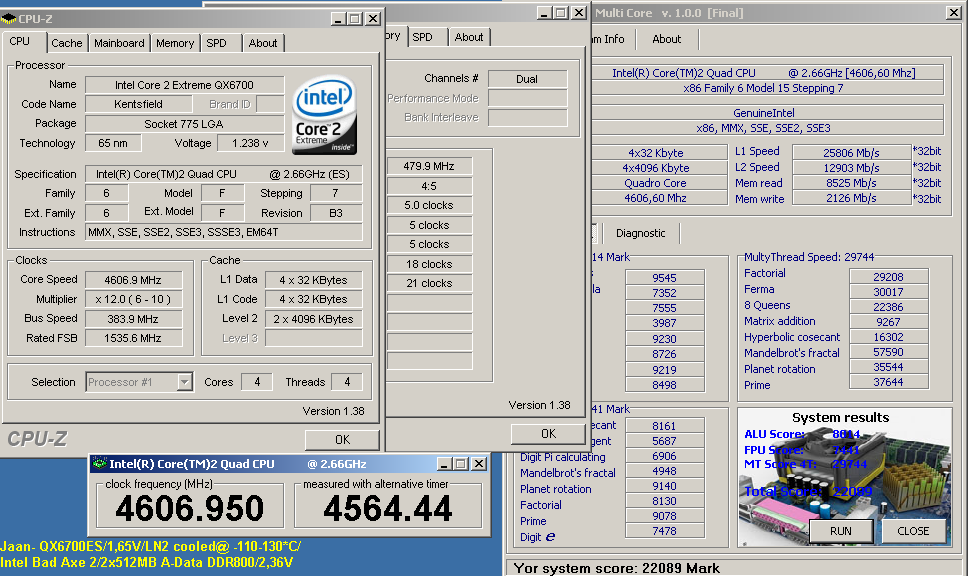The width and height of the screenshot is (968, 576).
Task: Click the Revision value 'B3'
Action: coord(336,213)
